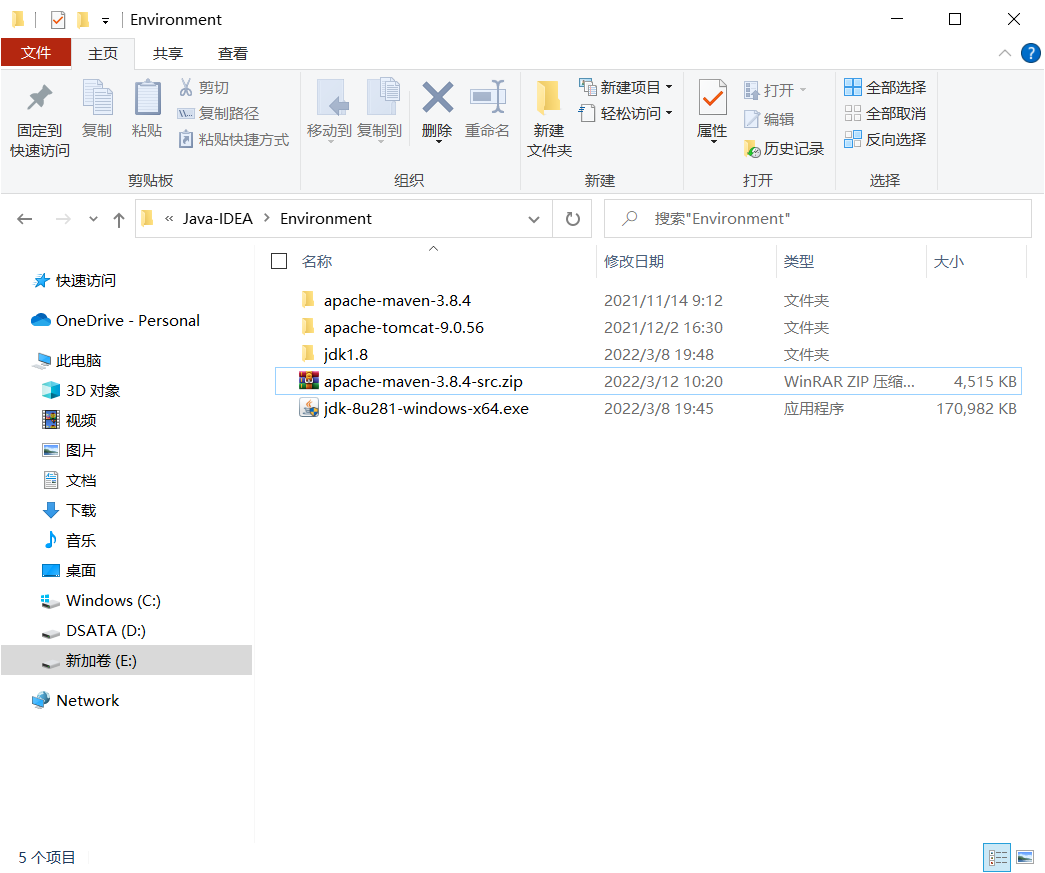Toggle the select-all checkbox beside 名称
Screen dimensions: 1045x873
(x=277, y=261)
